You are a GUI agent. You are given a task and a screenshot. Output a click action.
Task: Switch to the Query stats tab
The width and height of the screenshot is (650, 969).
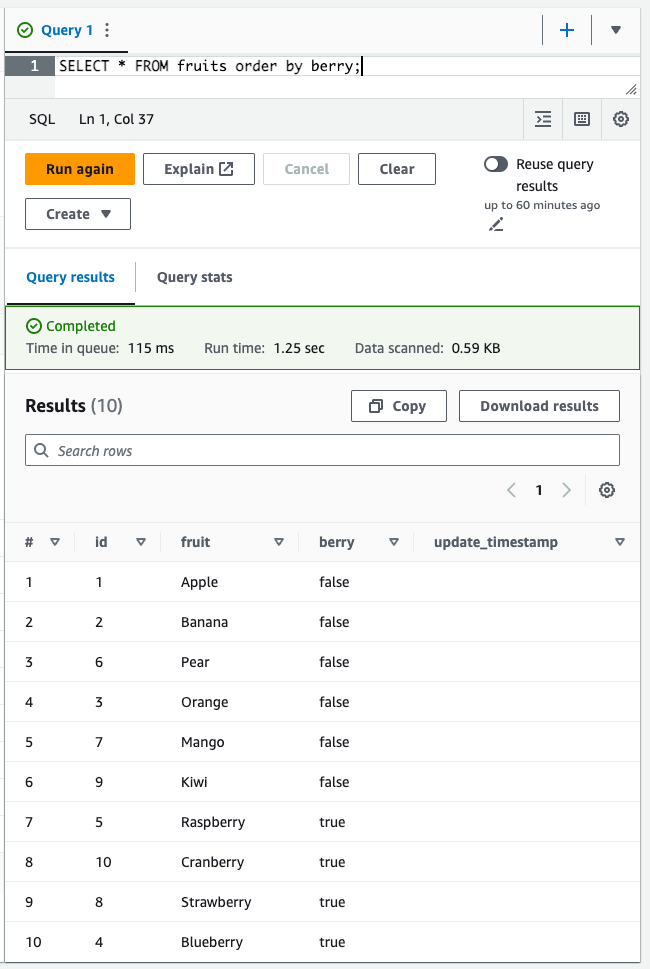[x=194, y=277]
